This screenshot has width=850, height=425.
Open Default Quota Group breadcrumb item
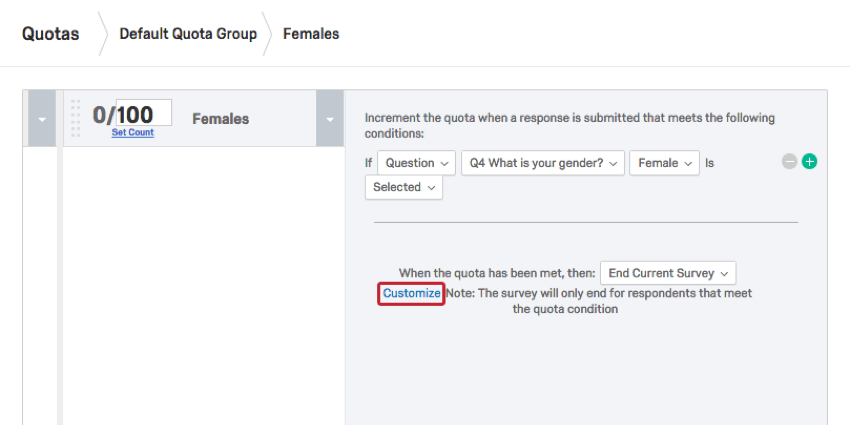[188, 34]
